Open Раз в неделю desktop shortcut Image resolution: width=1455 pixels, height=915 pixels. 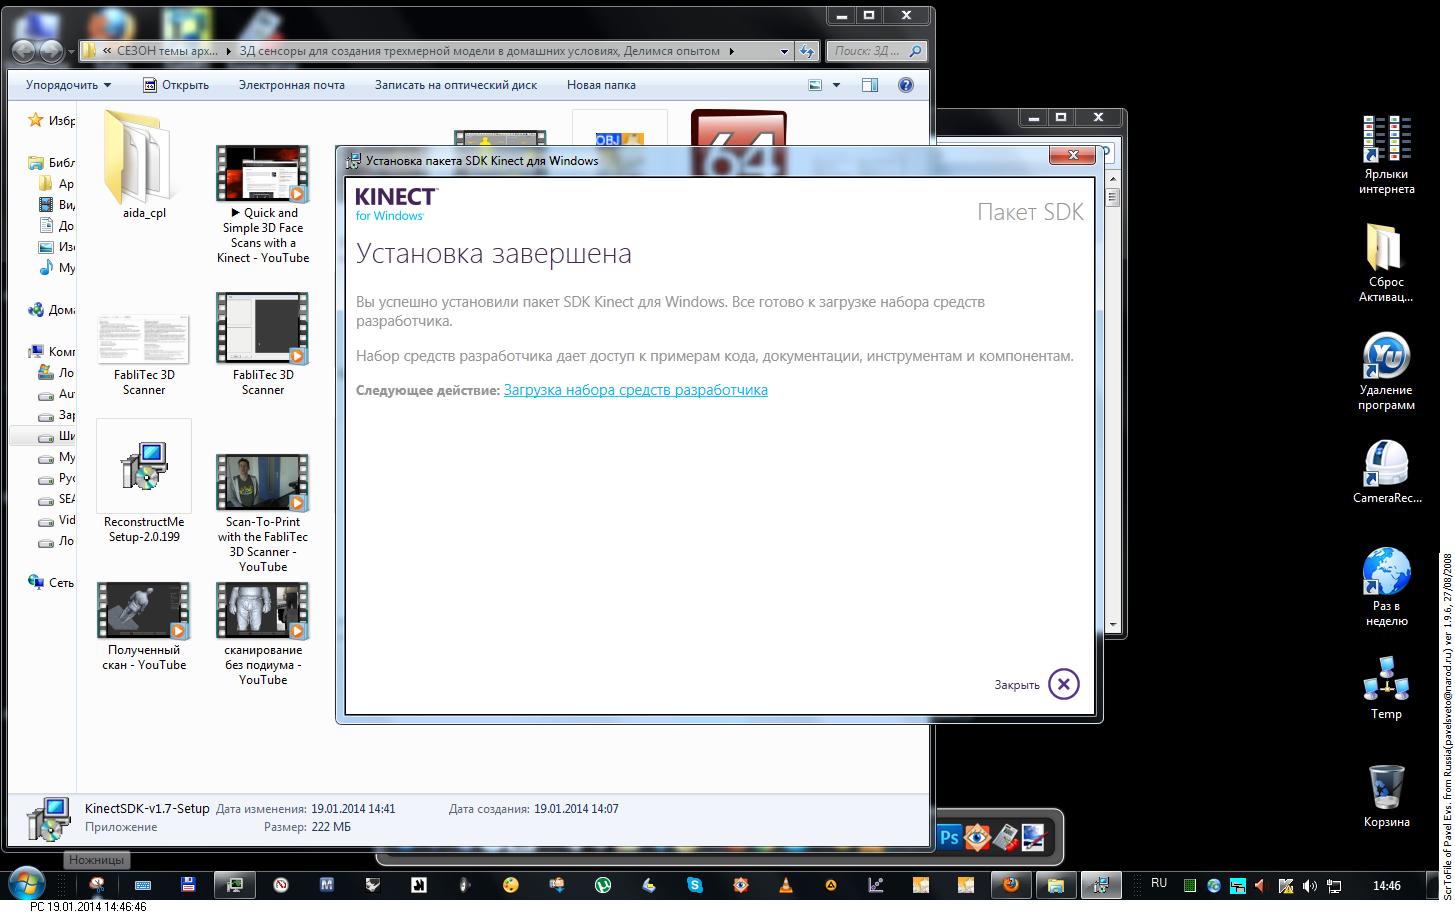[x=1386, y=587]
